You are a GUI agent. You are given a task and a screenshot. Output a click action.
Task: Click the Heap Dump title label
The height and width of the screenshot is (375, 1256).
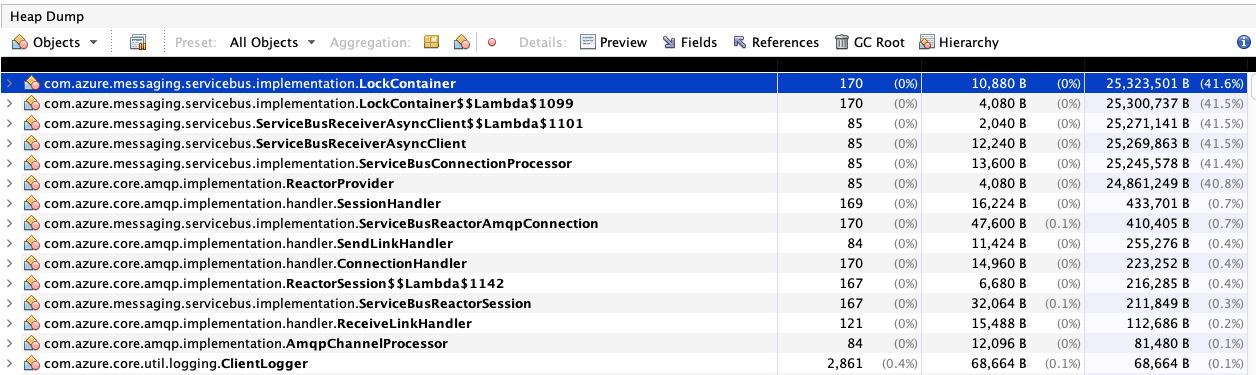(47, 16)
